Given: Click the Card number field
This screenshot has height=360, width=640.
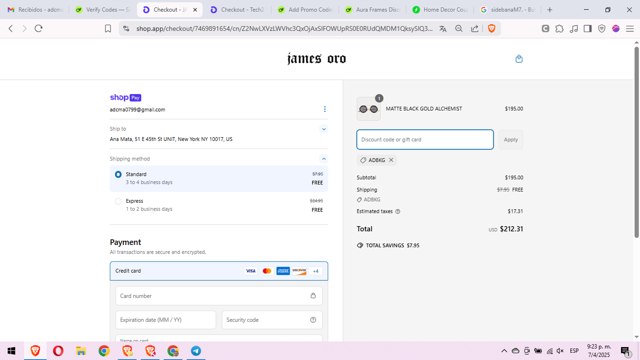Looking at the screenshot, I should pyautogui.click(x=219, y=296).
